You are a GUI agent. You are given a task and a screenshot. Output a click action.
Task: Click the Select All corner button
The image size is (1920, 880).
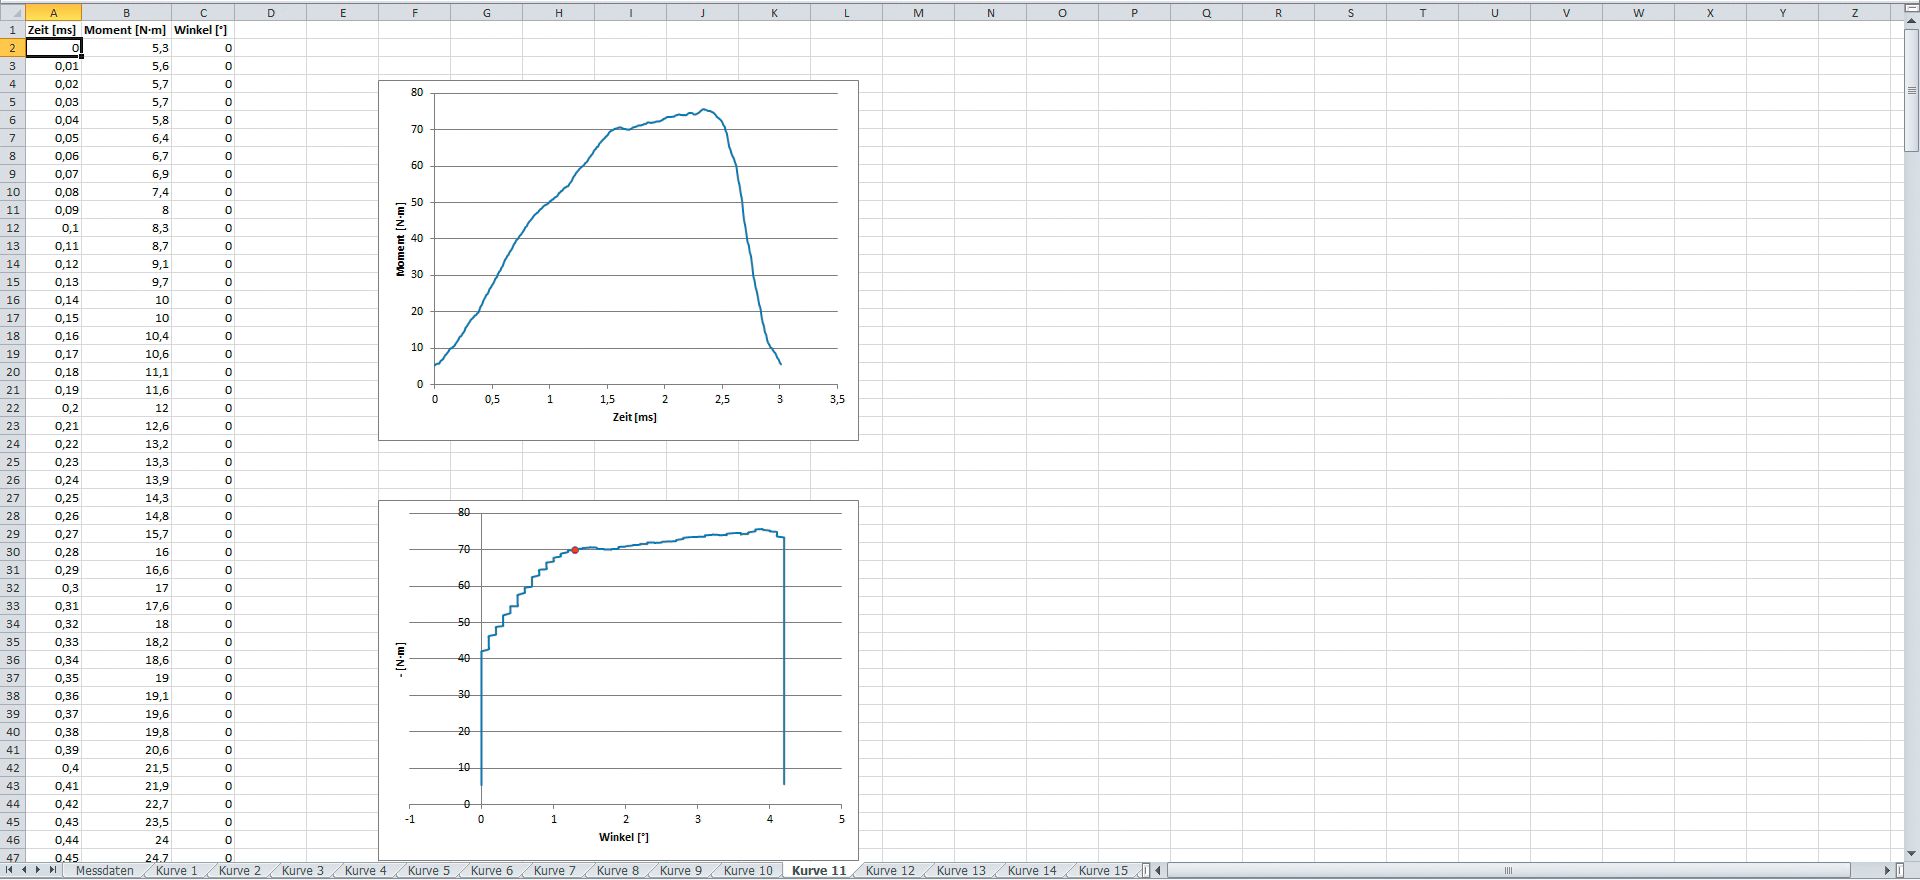(12, 13)
